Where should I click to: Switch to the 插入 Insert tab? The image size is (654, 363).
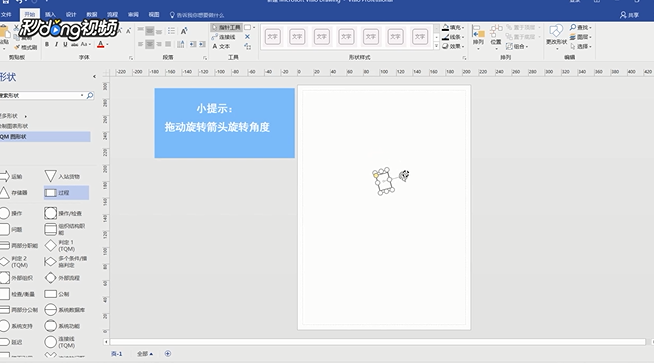click(50, 15)
